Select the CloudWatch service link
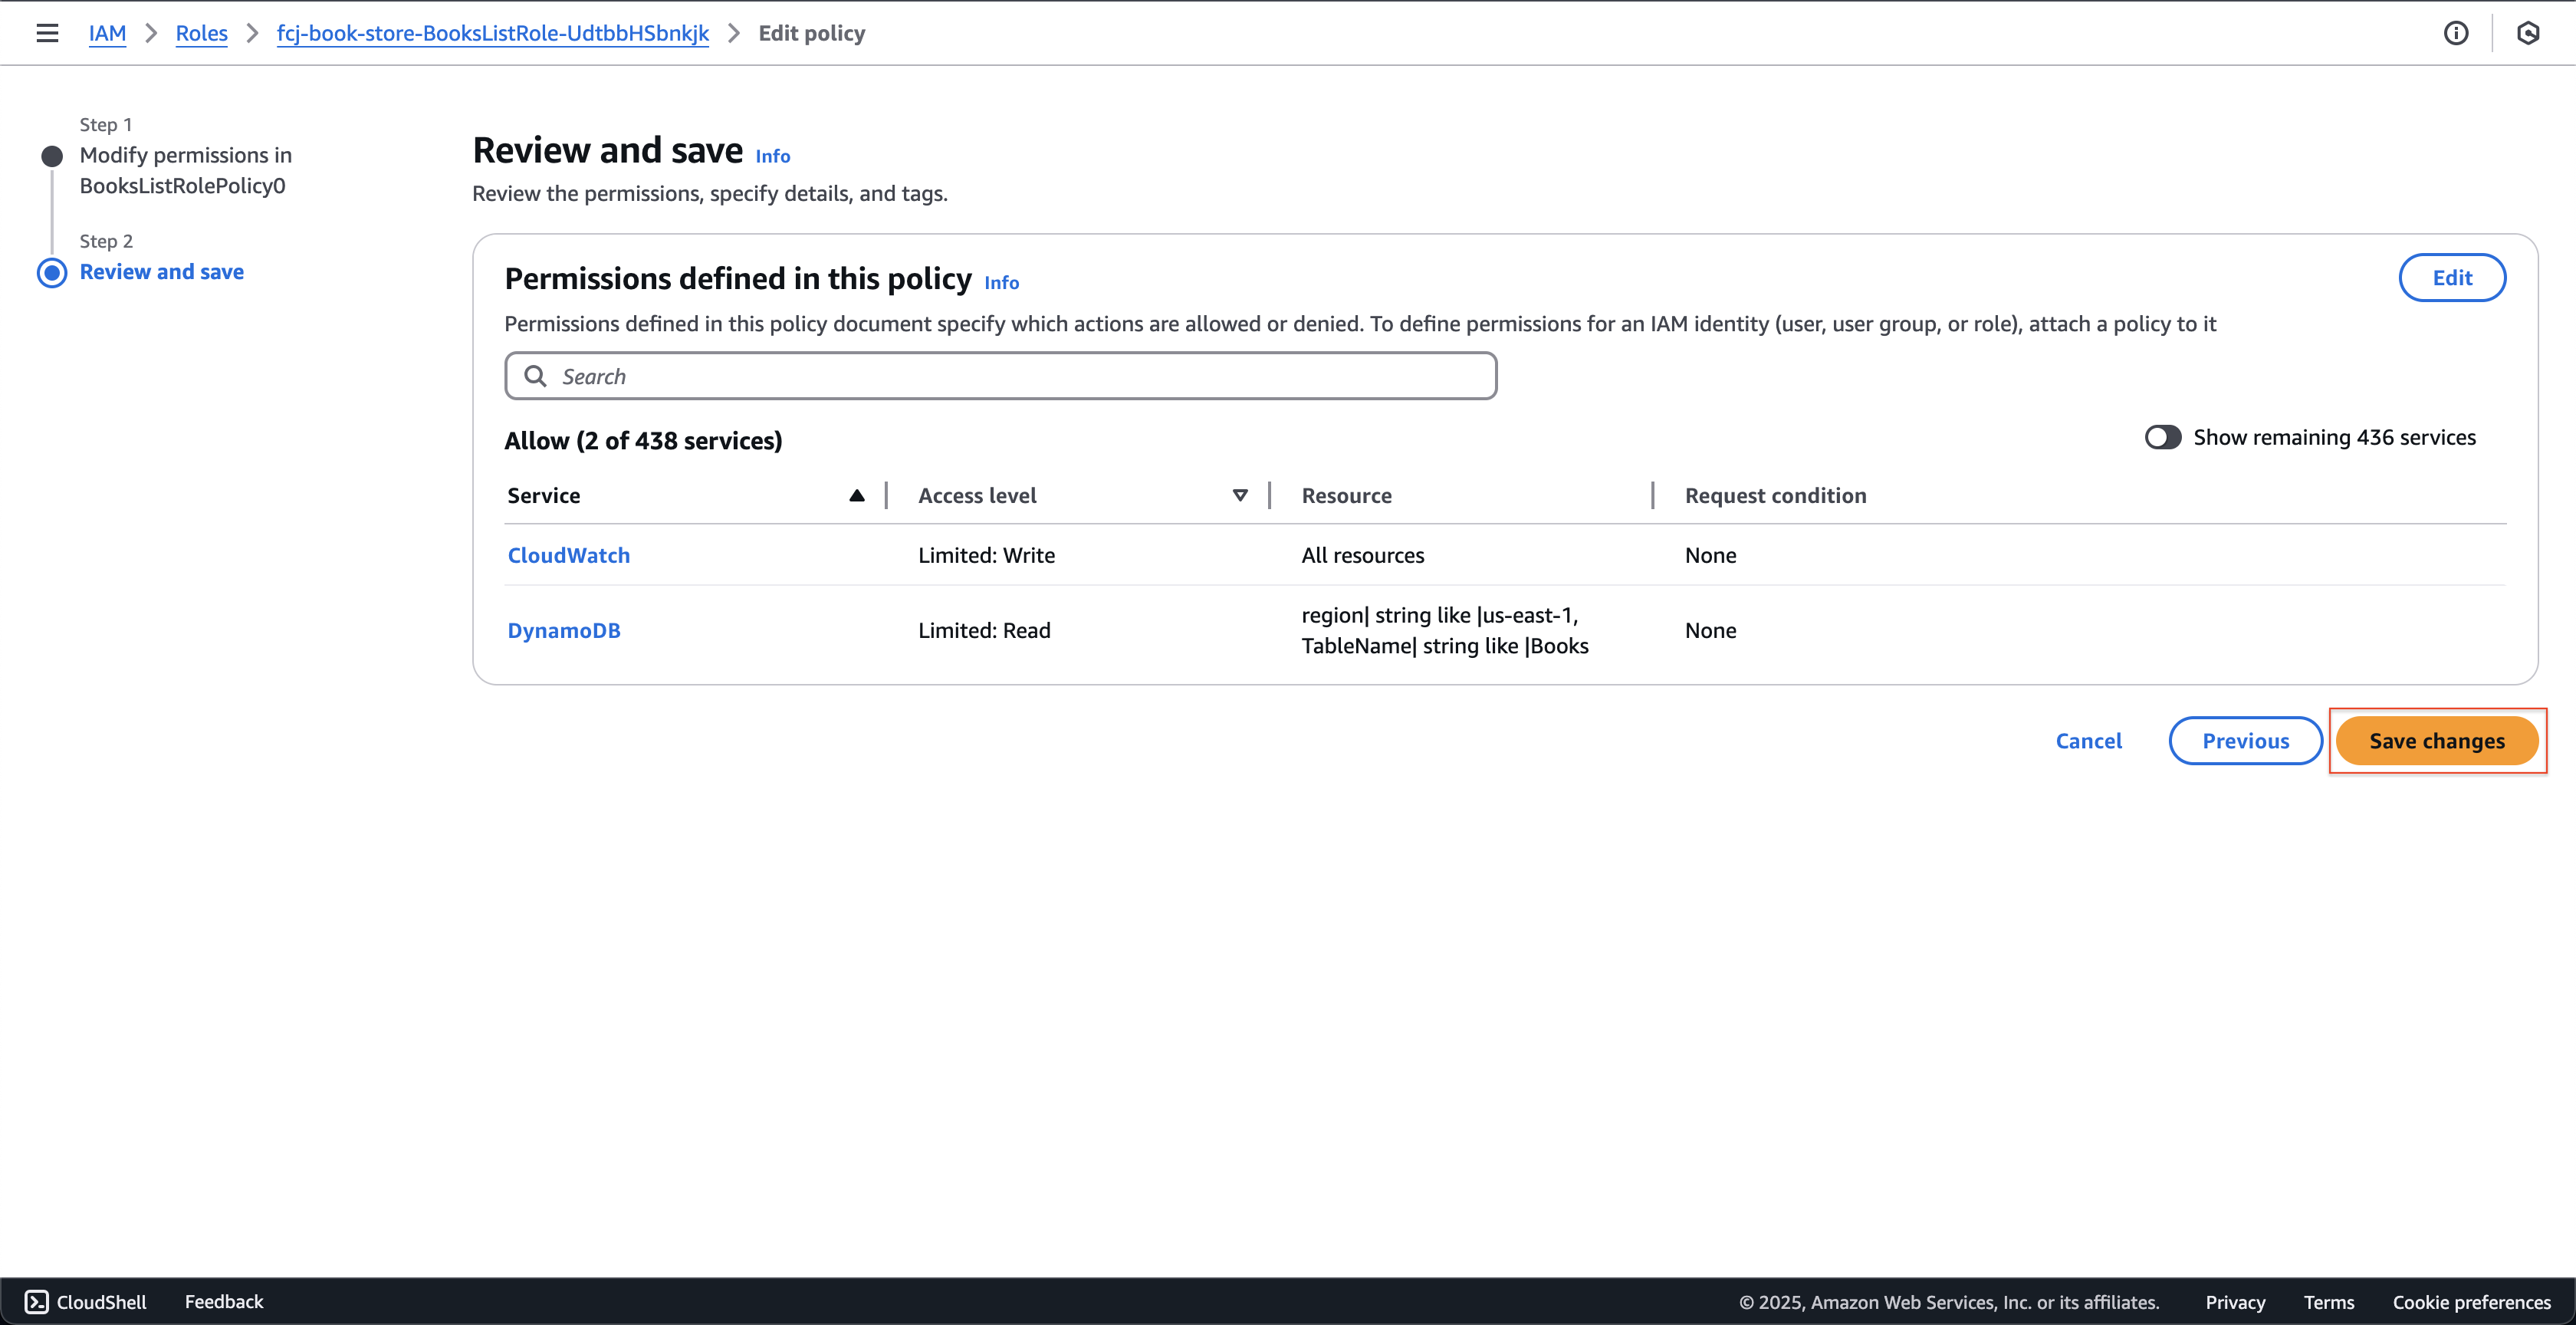2576x1325 pixels. [x=570, y=554]
